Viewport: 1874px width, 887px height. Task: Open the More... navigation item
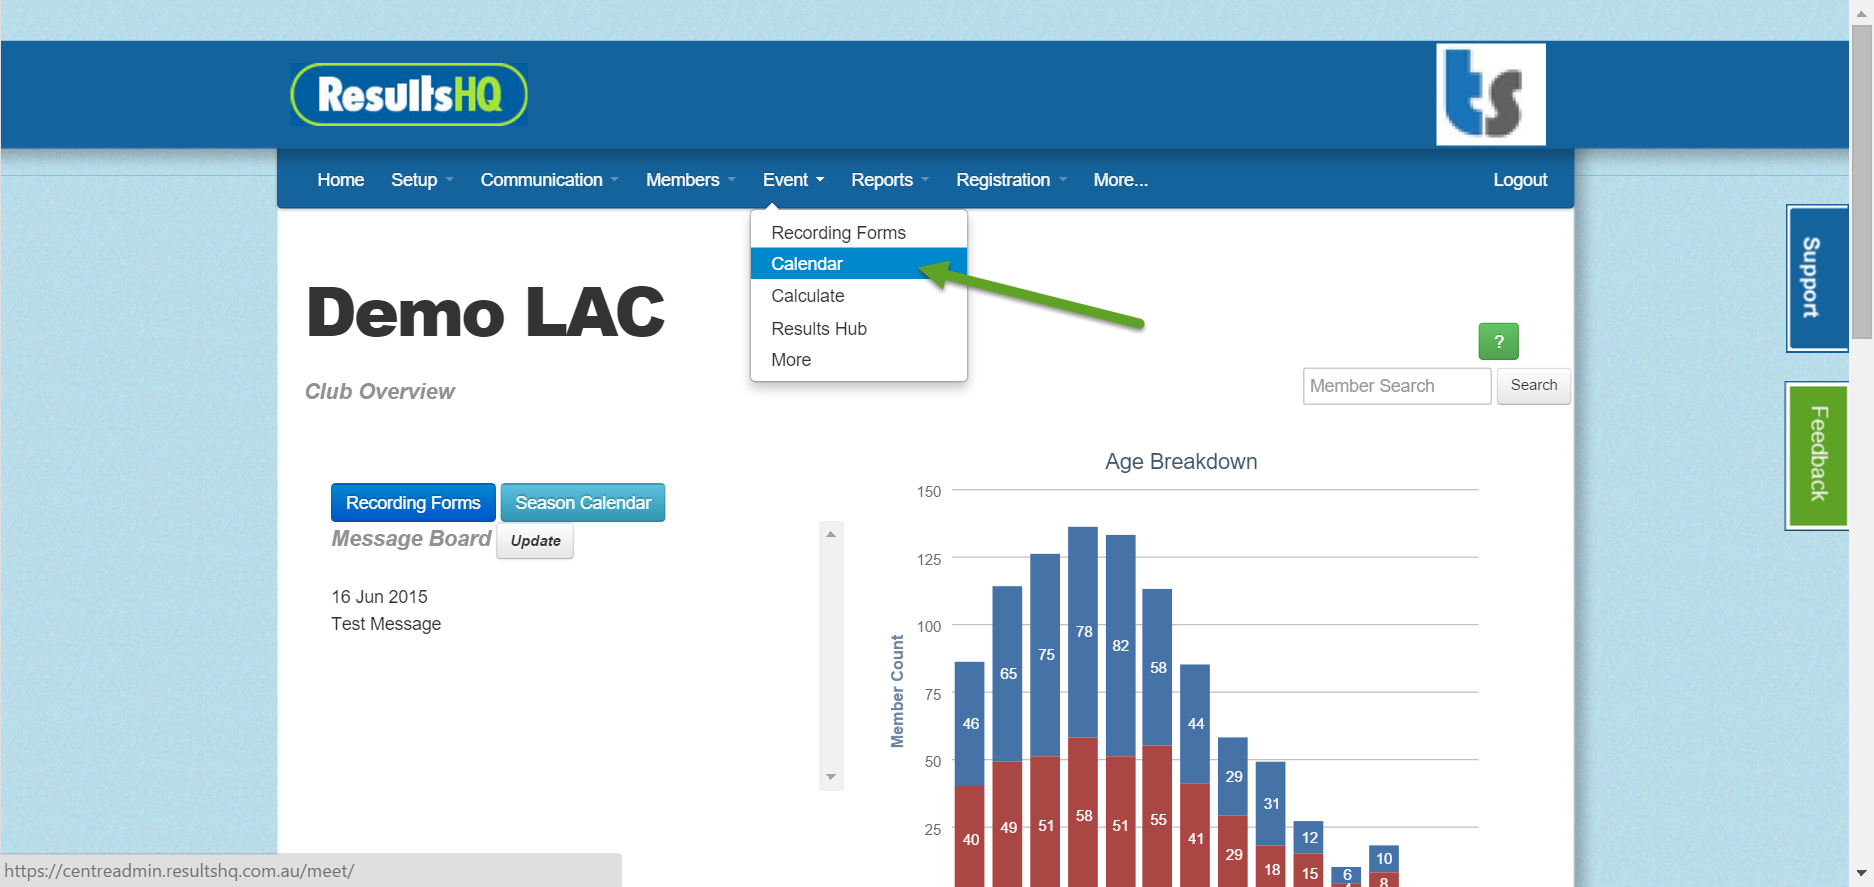(x=1120, y=180)
